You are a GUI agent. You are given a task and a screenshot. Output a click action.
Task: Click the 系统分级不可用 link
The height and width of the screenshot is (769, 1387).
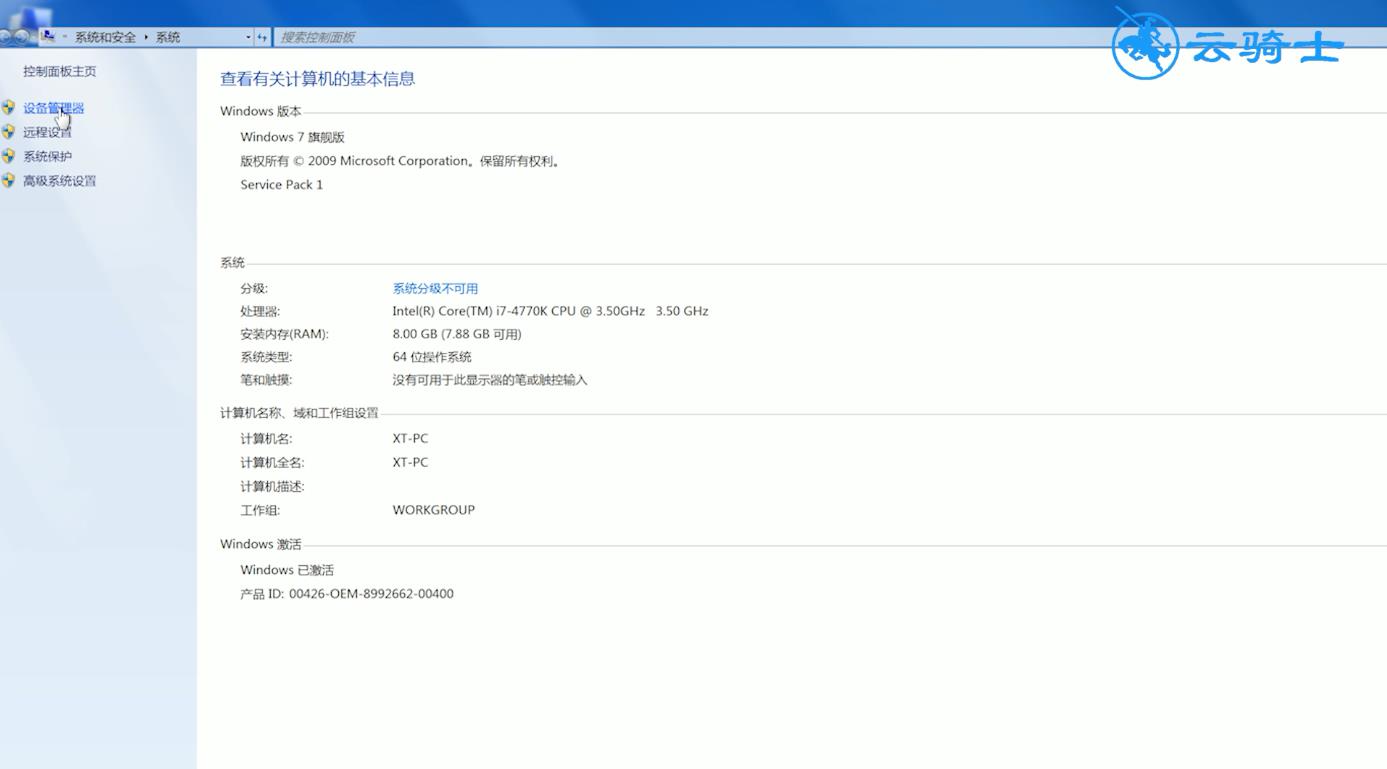click(435, 288)
